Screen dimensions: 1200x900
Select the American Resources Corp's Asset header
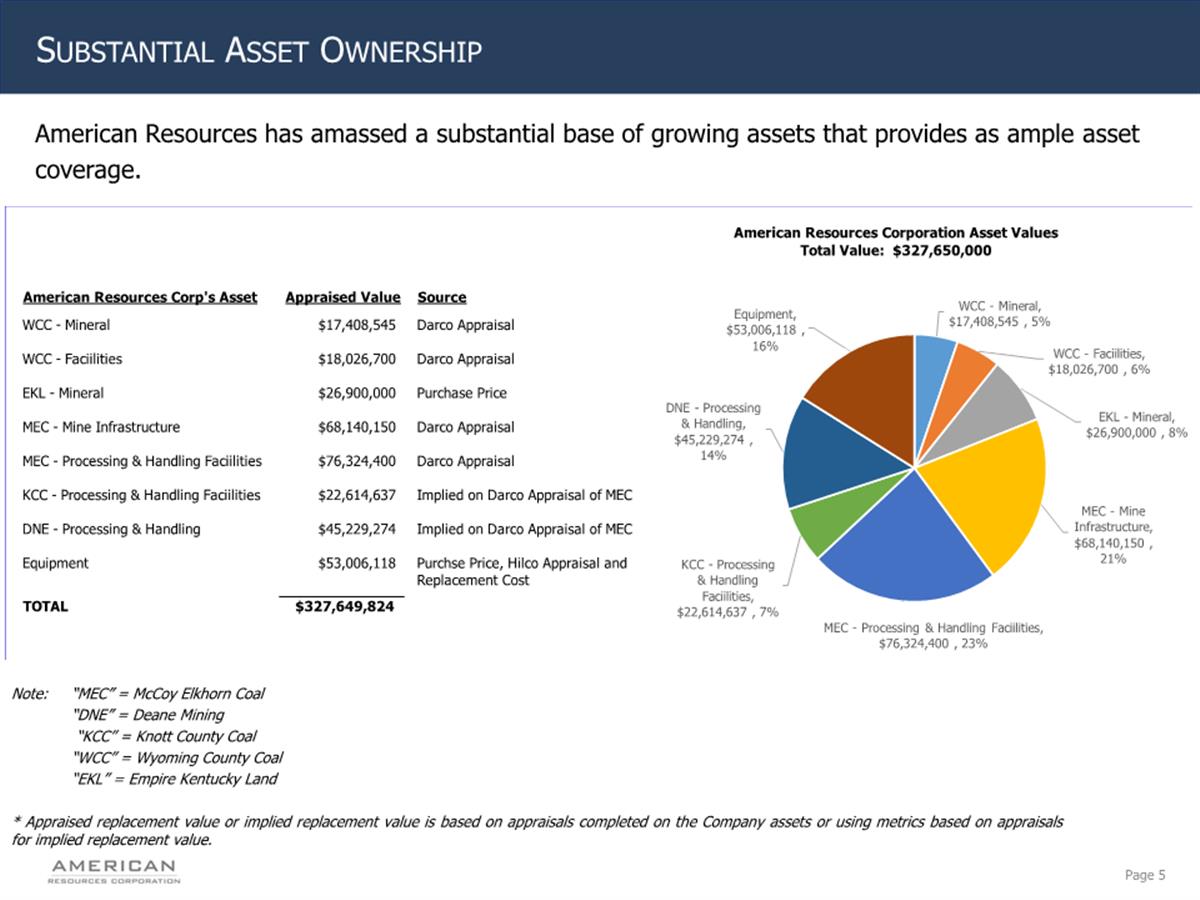tap(139, 297)
